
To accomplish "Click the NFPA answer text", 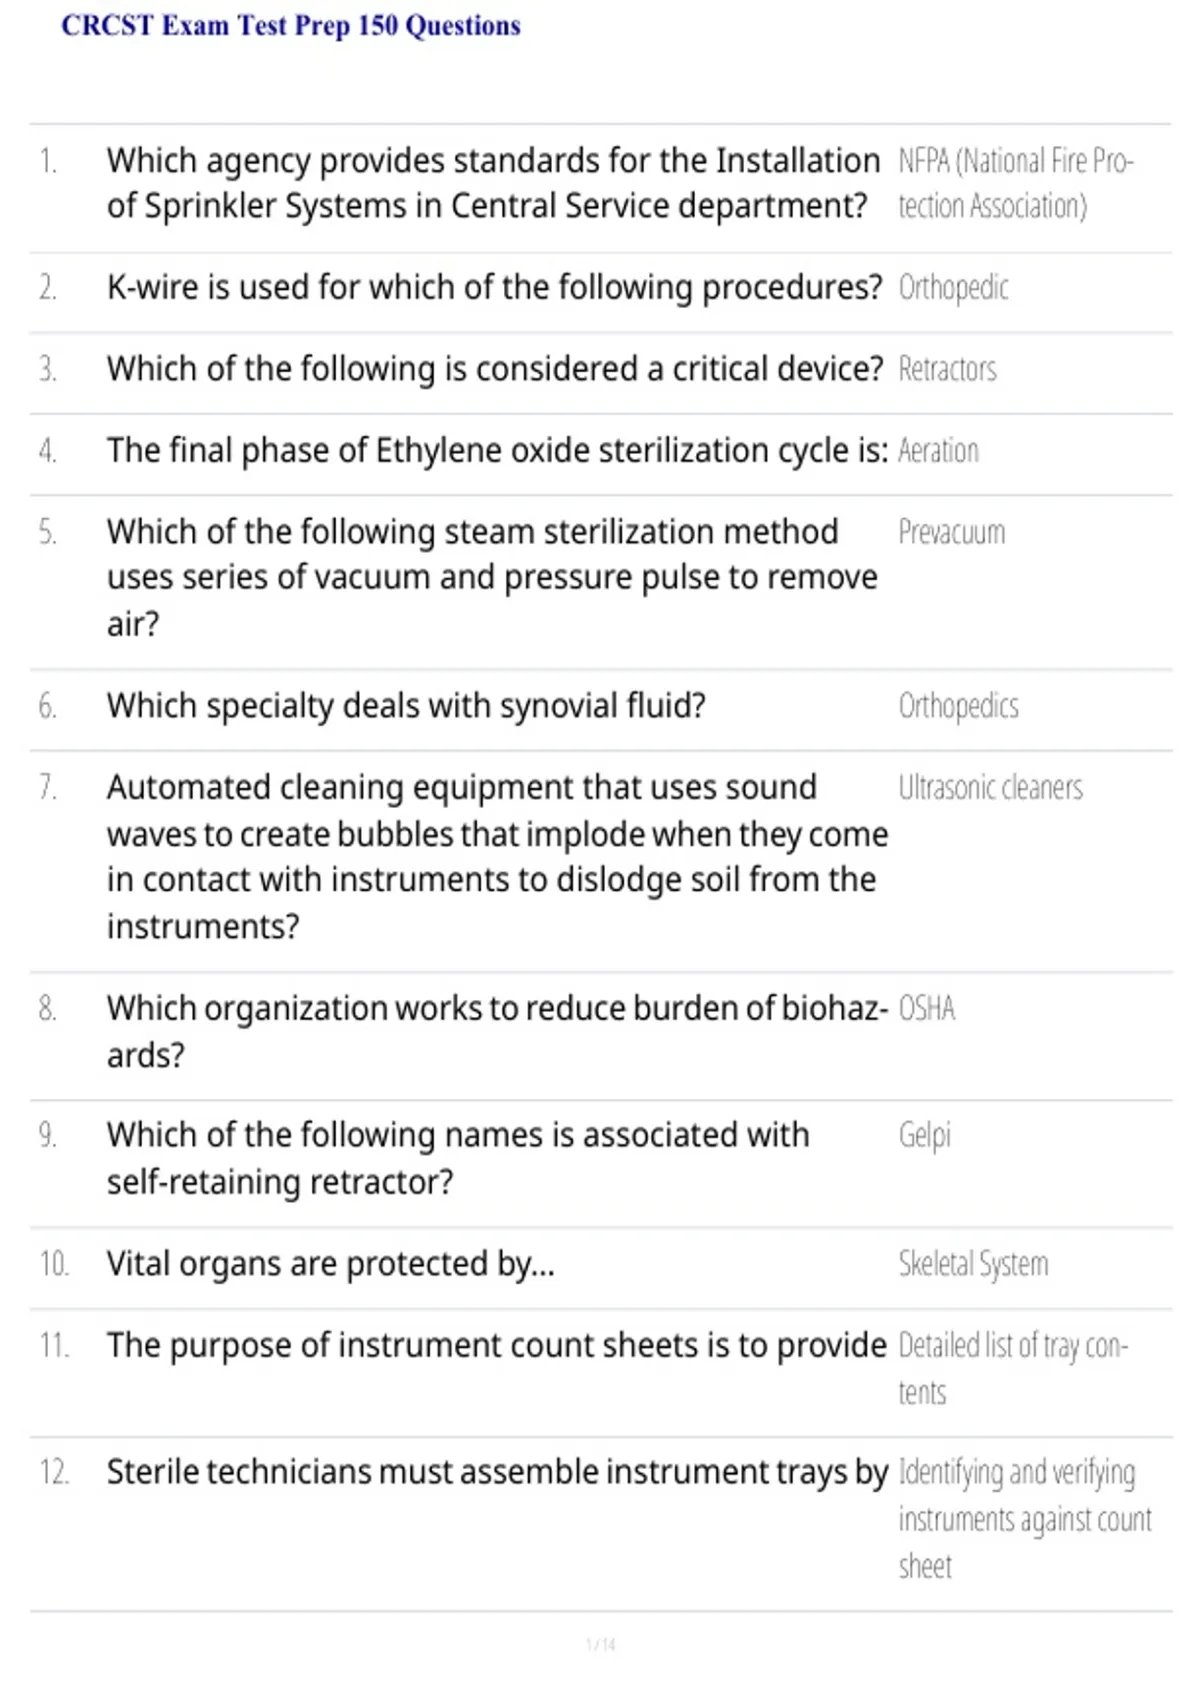I will point(1015,183).
